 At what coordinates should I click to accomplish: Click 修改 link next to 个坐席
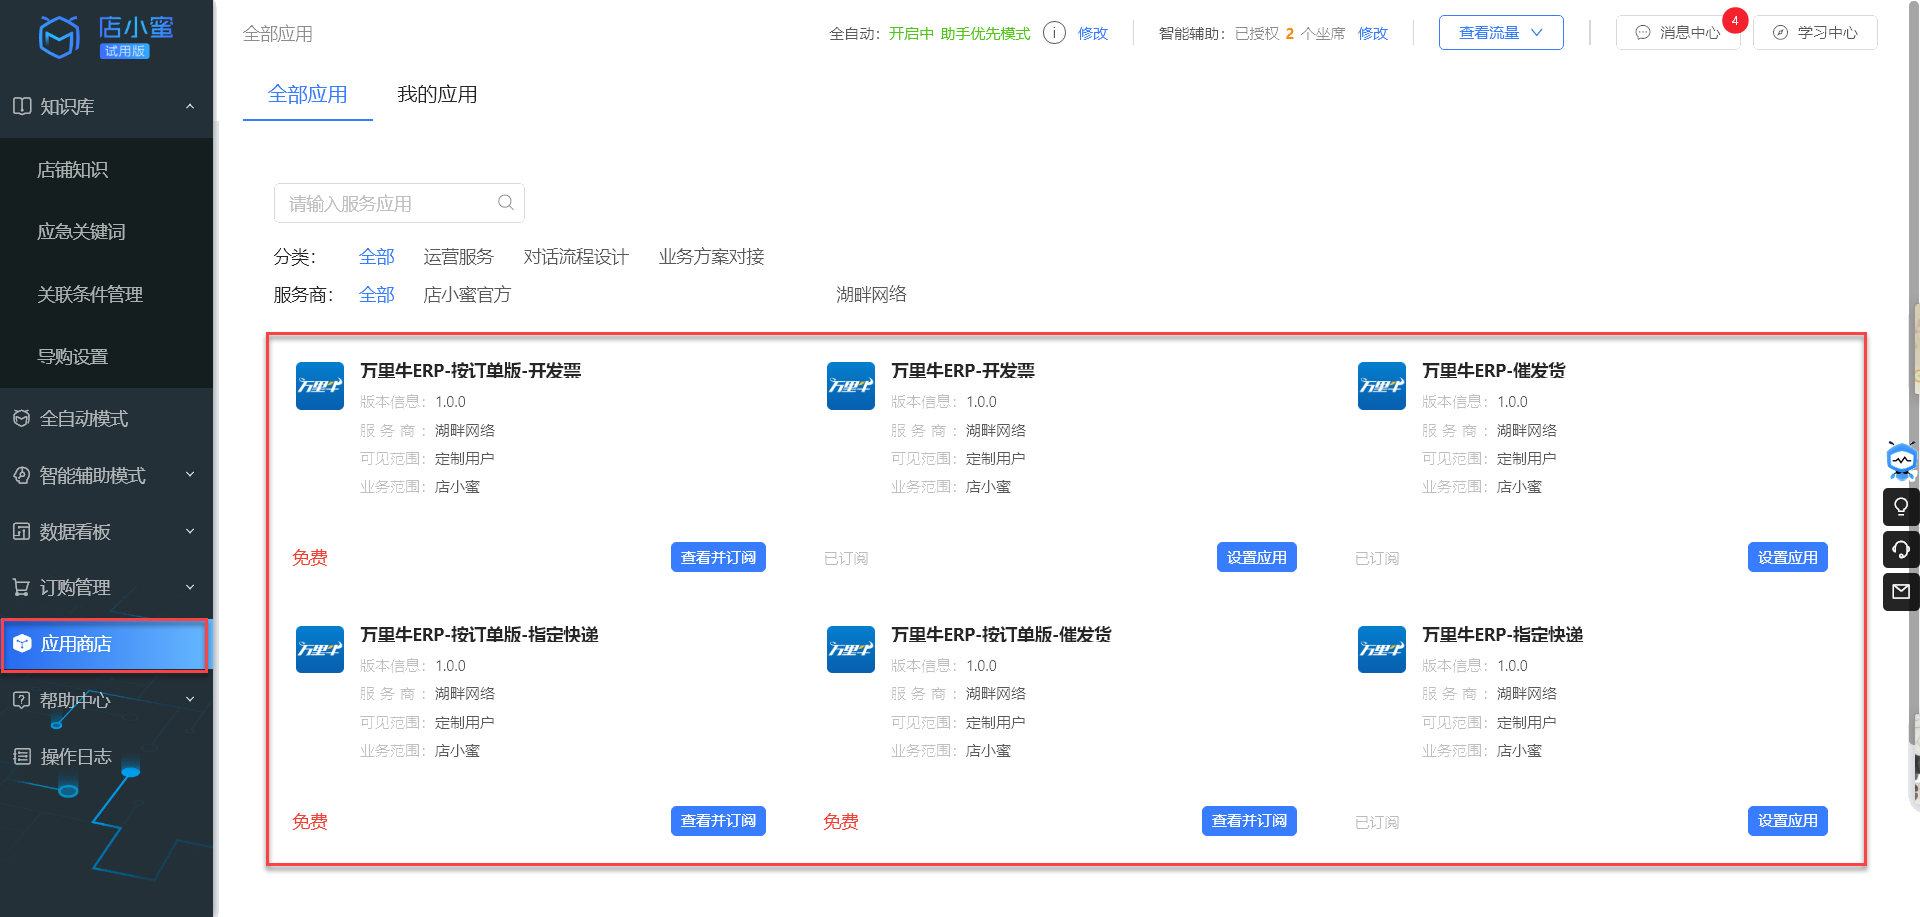[x=1373, y=33]
